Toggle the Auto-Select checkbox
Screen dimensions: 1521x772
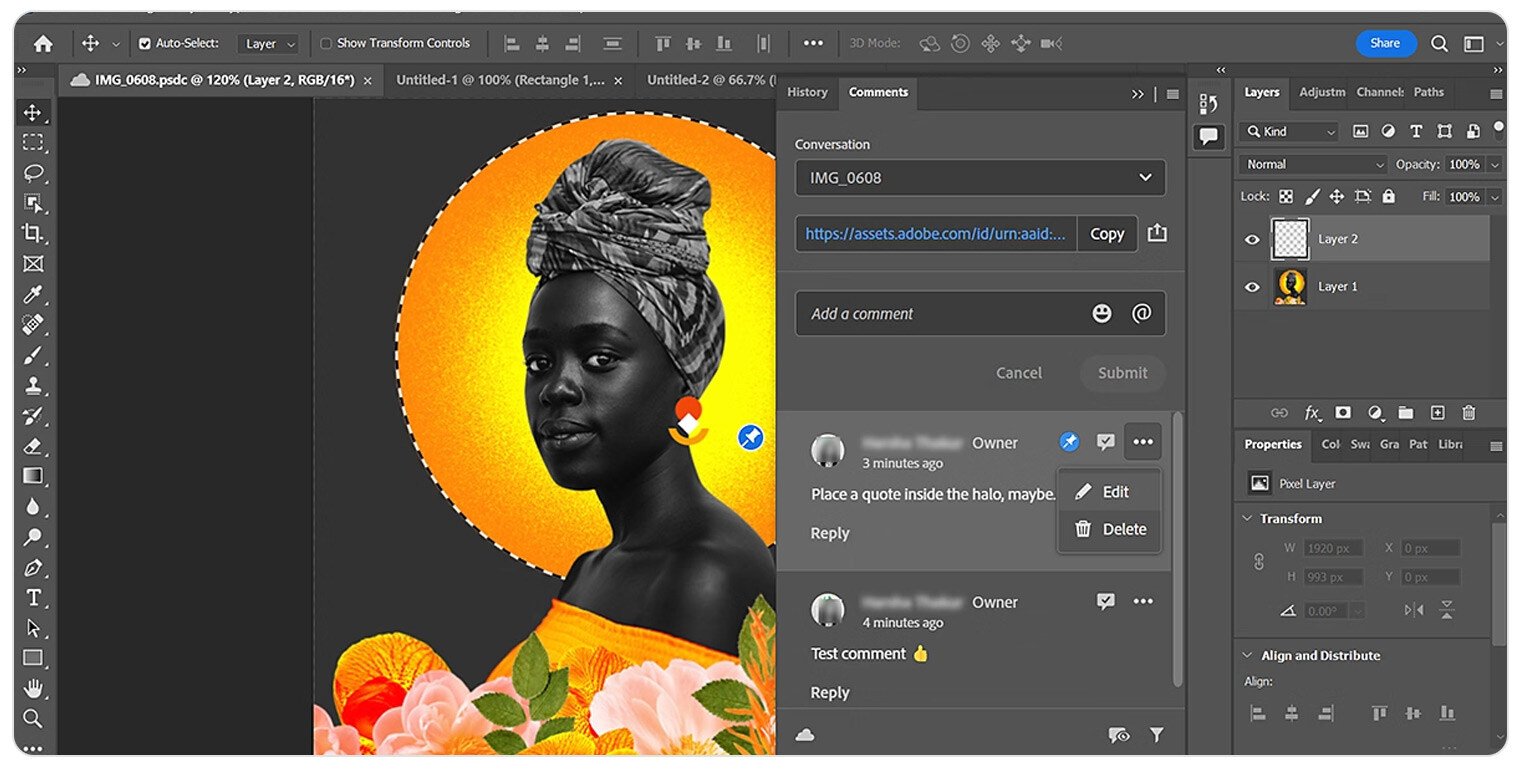tap(145, 44)
